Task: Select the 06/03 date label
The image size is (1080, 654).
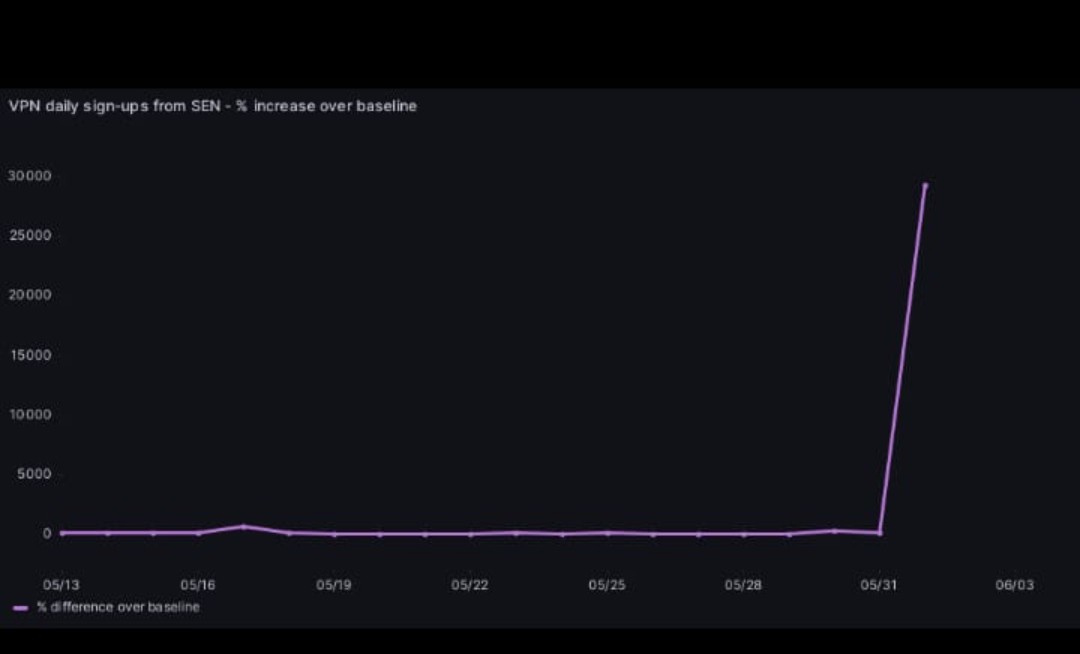Action: click(1014, 585)
